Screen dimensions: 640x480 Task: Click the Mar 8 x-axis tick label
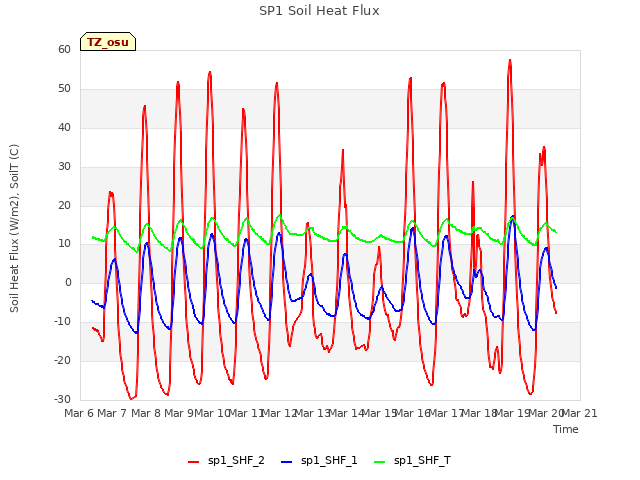point(146,413)
